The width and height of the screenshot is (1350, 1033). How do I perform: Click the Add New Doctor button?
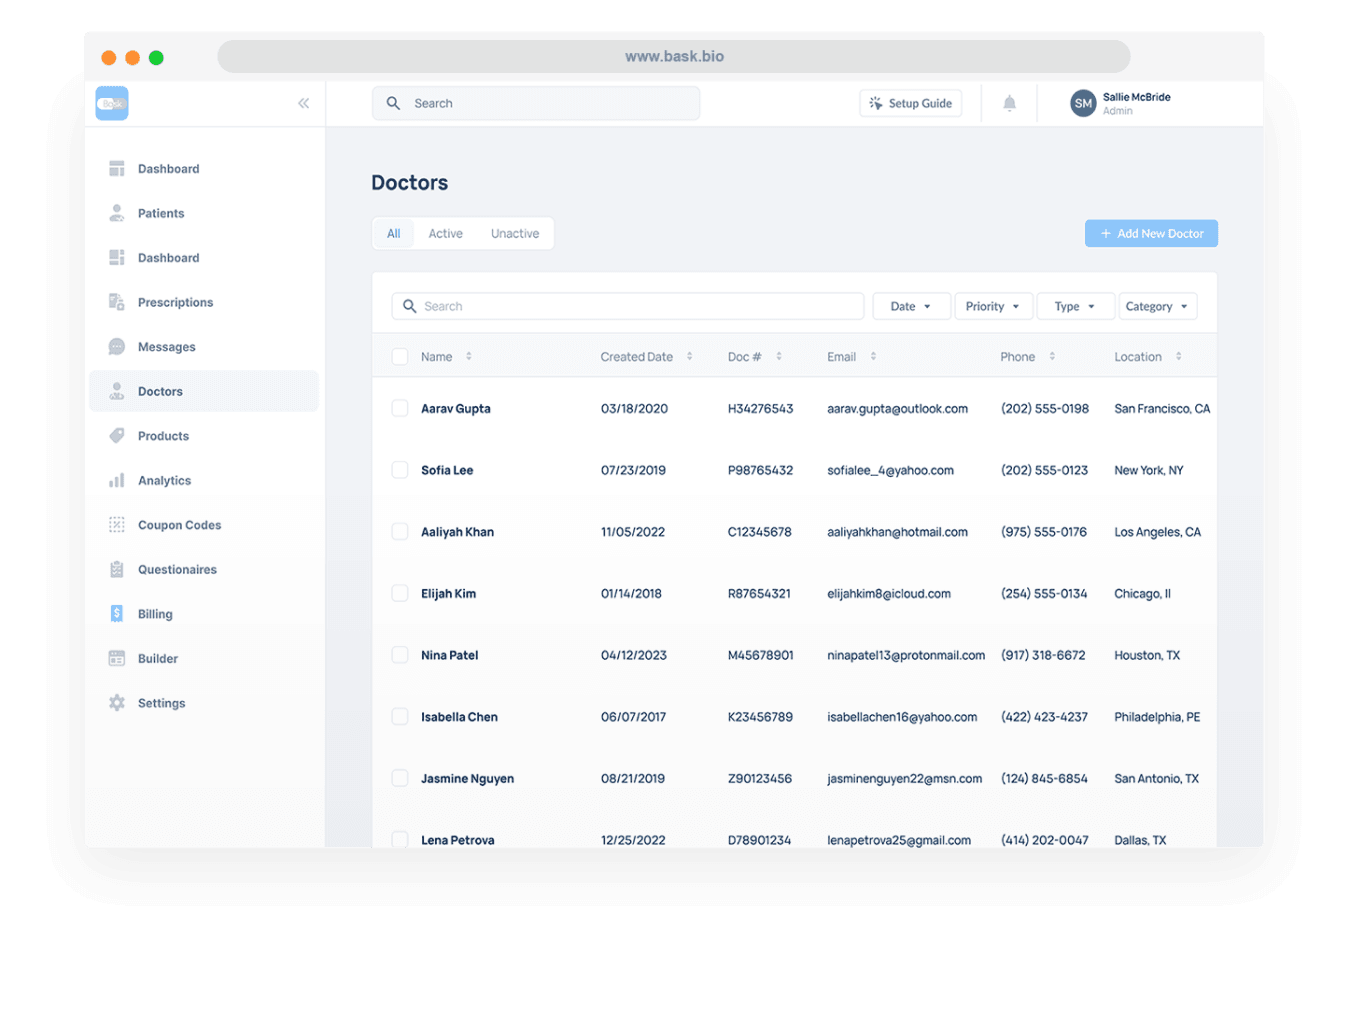pyautogui.click(x=1151, y=234)
